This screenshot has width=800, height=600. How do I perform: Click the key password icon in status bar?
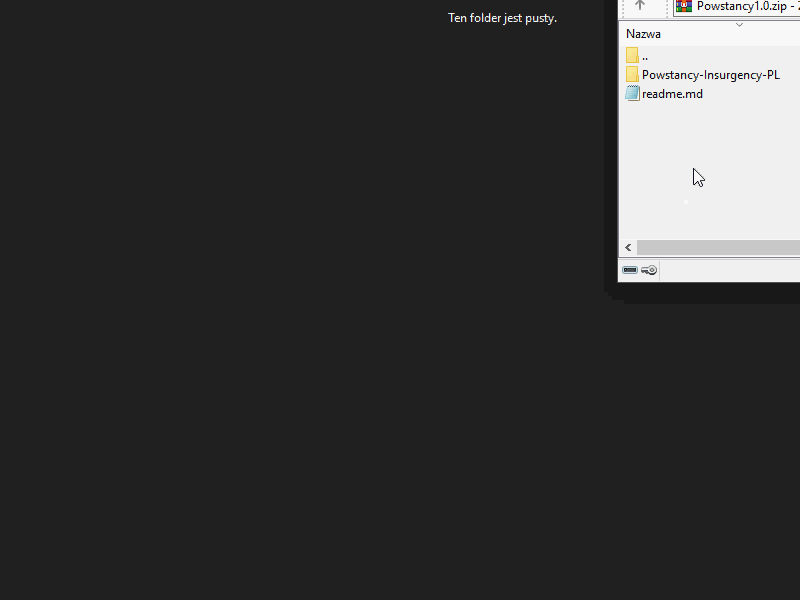(x=649, y=270)
